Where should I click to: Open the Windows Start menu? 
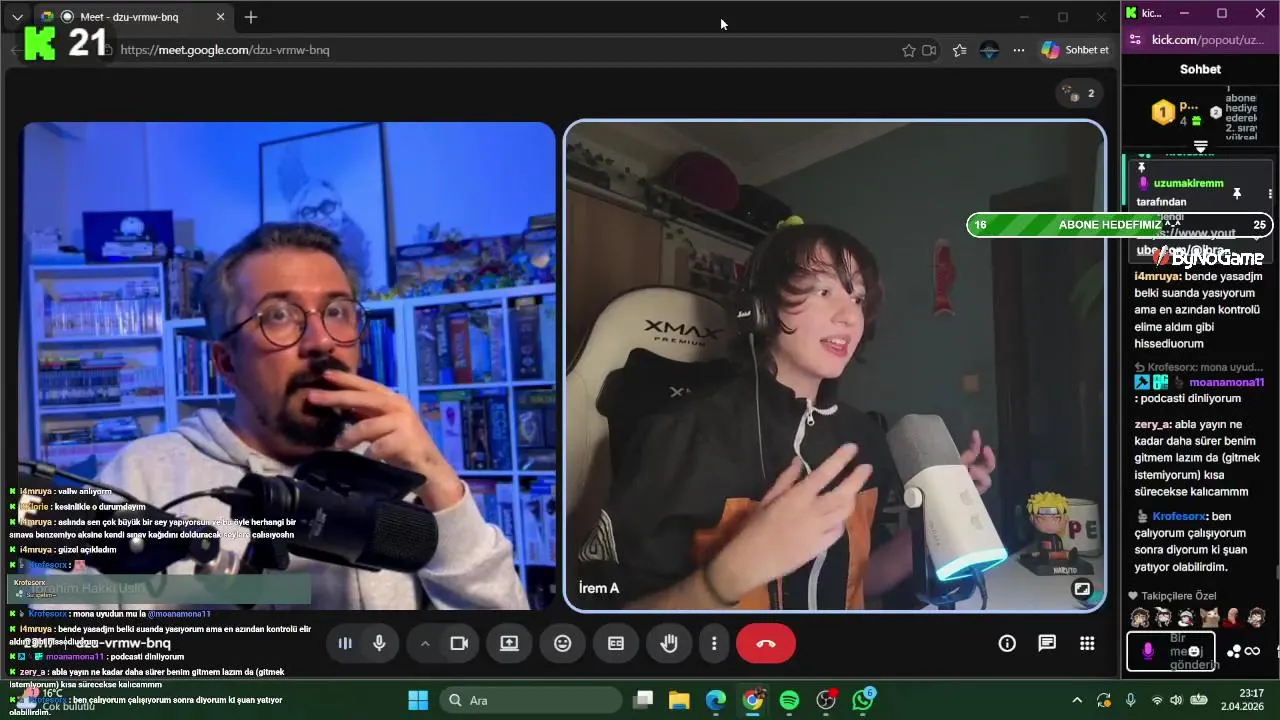pyautogui.click(x=418, y=700)
